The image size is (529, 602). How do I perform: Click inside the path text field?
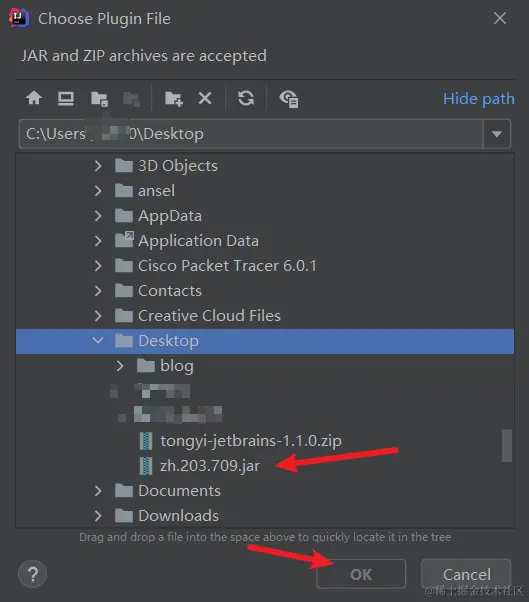(251, 134)
